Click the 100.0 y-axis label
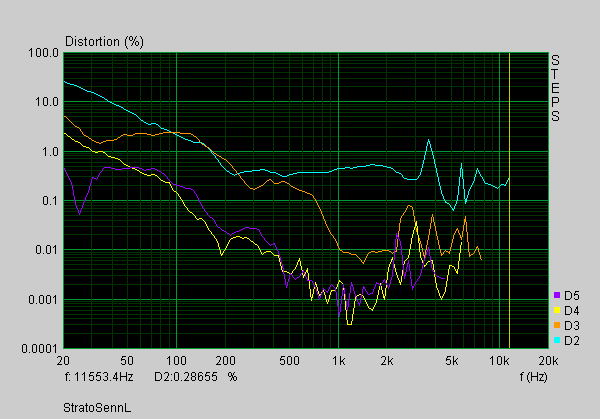This screenshot has width=600, height=419. [43, 53]
